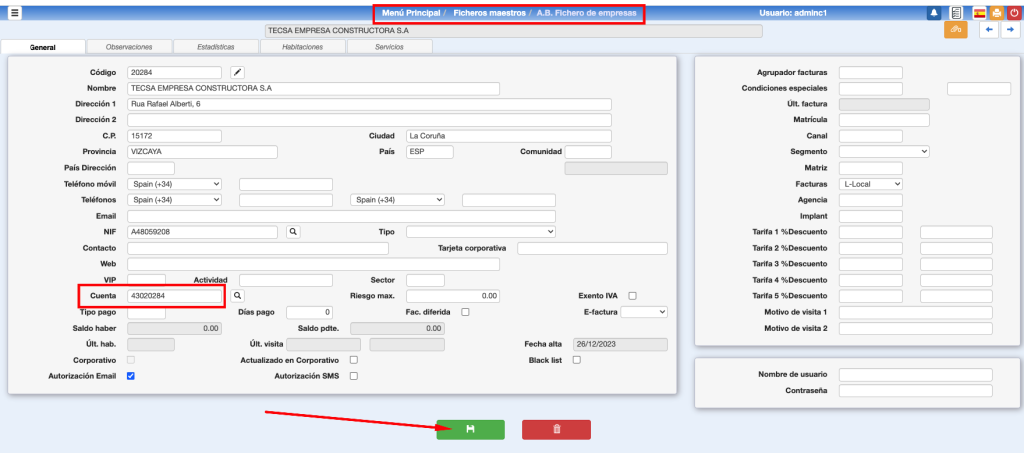Open the Facturas L-Local dropdown
This screenshot has height=453, width=1024.
click(x=870, y=184)
